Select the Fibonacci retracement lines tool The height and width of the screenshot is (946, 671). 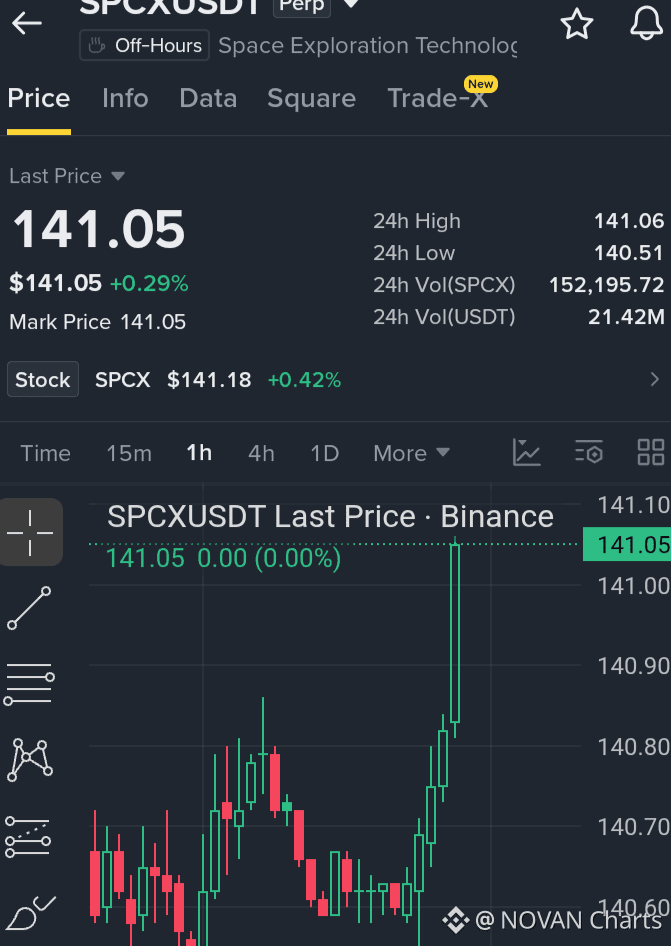click(29, 684)
